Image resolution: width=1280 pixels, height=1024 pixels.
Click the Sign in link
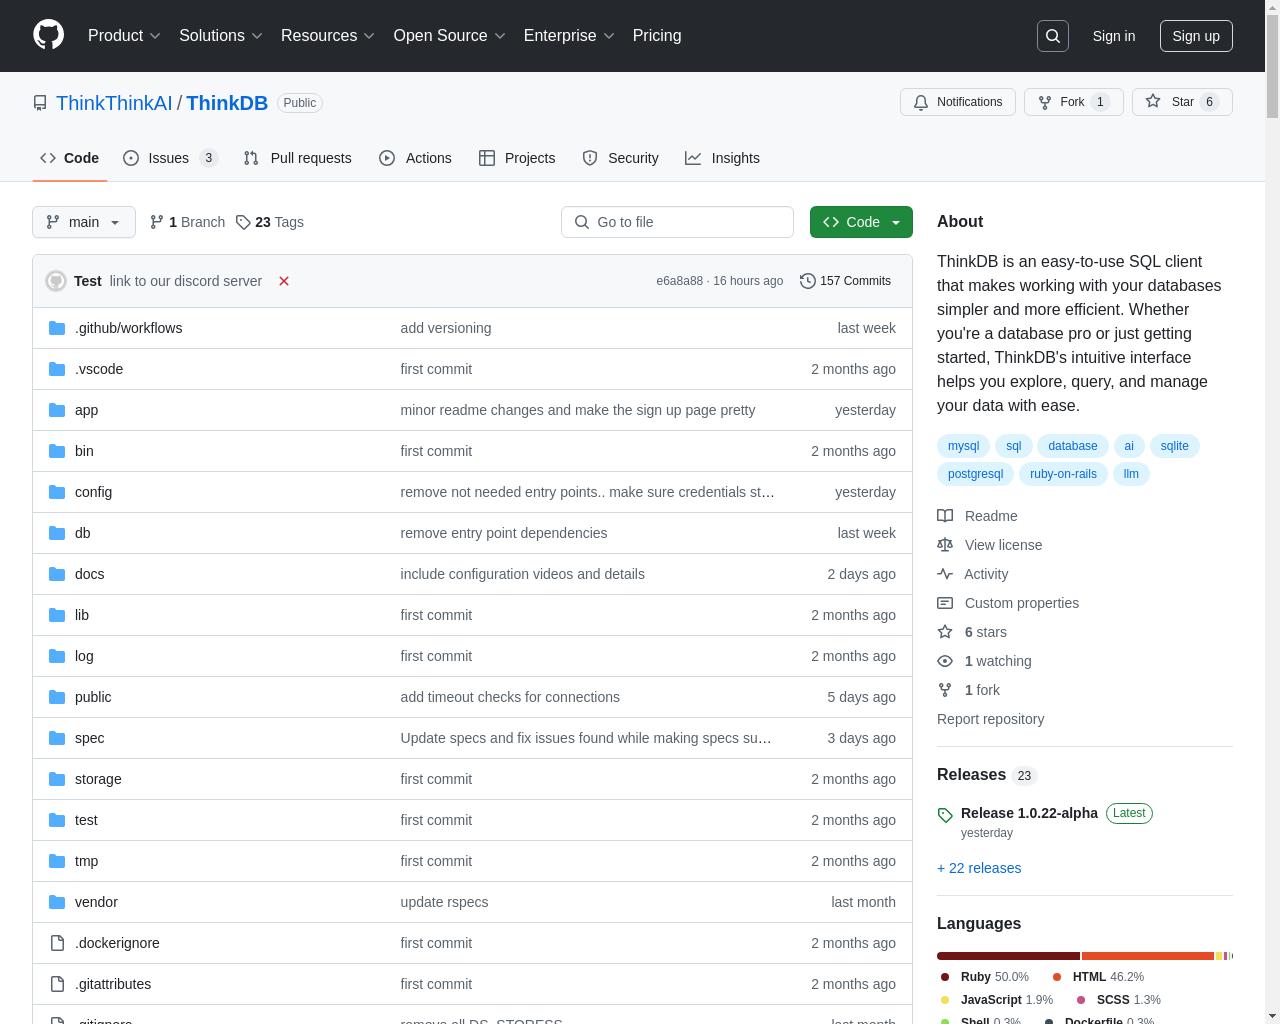pos(1113,36)
